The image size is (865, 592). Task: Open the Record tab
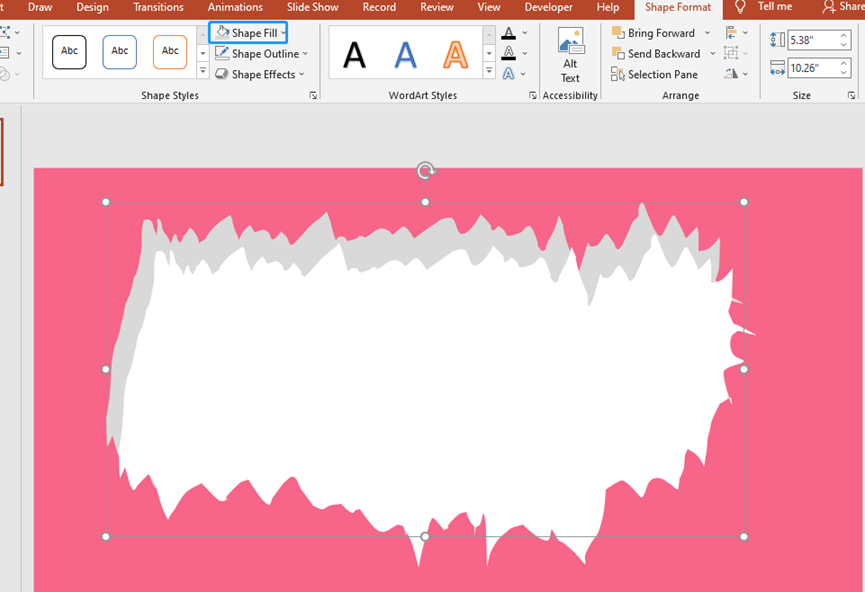point(379,7)
